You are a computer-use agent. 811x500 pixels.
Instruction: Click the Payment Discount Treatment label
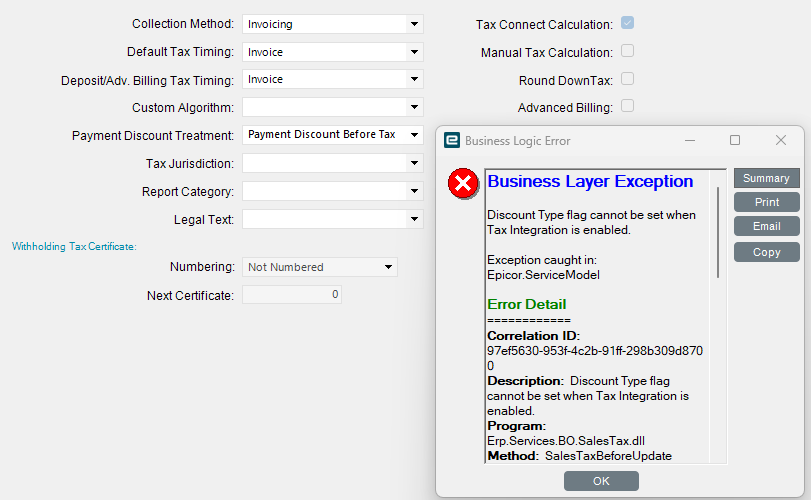(153, 135)
